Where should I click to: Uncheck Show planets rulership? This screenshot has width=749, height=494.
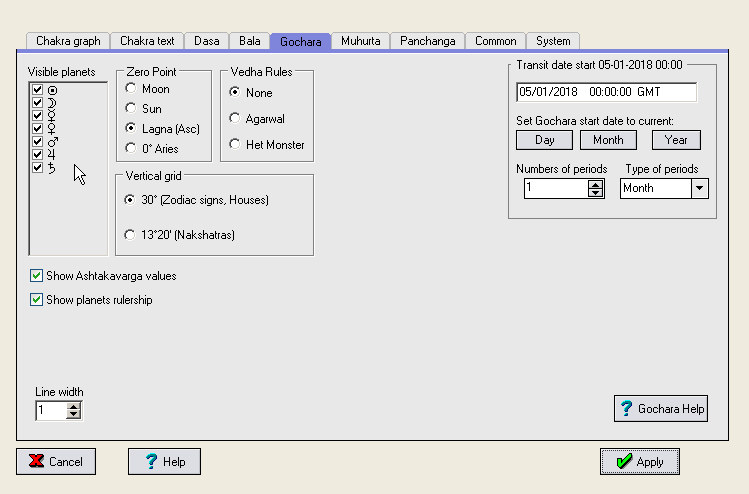click(x=37, y=300)
